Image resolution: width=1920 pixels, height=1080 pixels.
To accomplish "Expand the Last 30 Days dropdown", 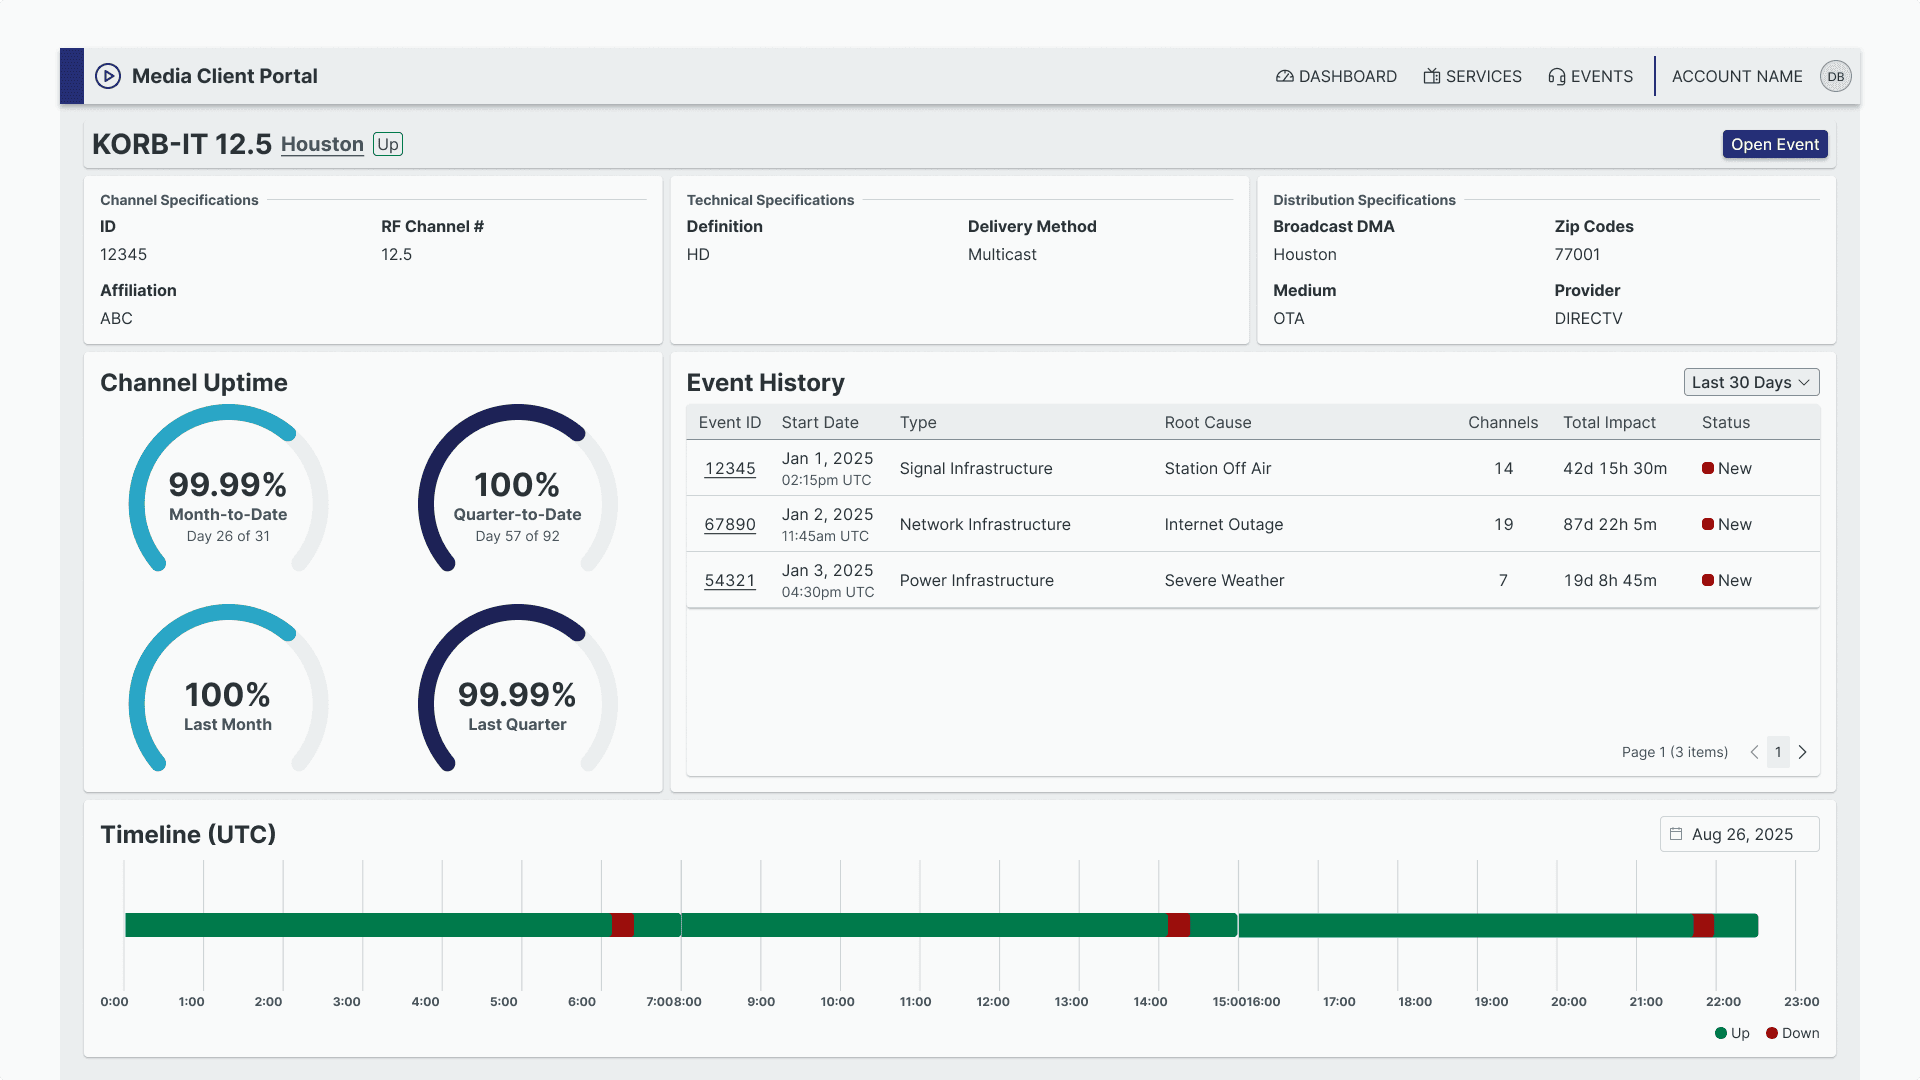I will point(1751,382).
